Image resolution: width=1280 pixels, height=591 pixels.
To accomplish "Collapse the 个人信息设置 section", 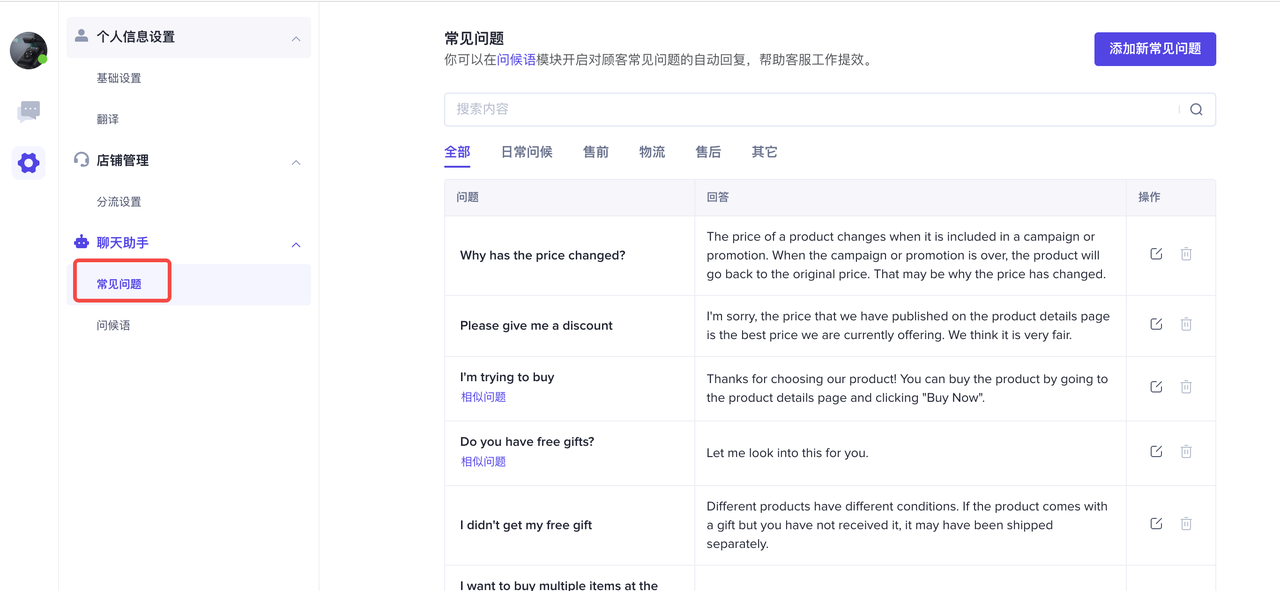I will [296, 38].
